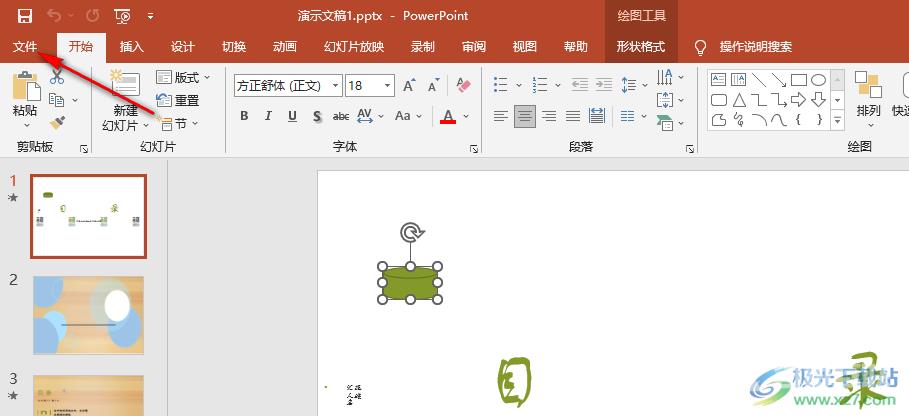Switch to the 插入 ribbon tab
Viewport: 909px width, 416px height.
132,47
